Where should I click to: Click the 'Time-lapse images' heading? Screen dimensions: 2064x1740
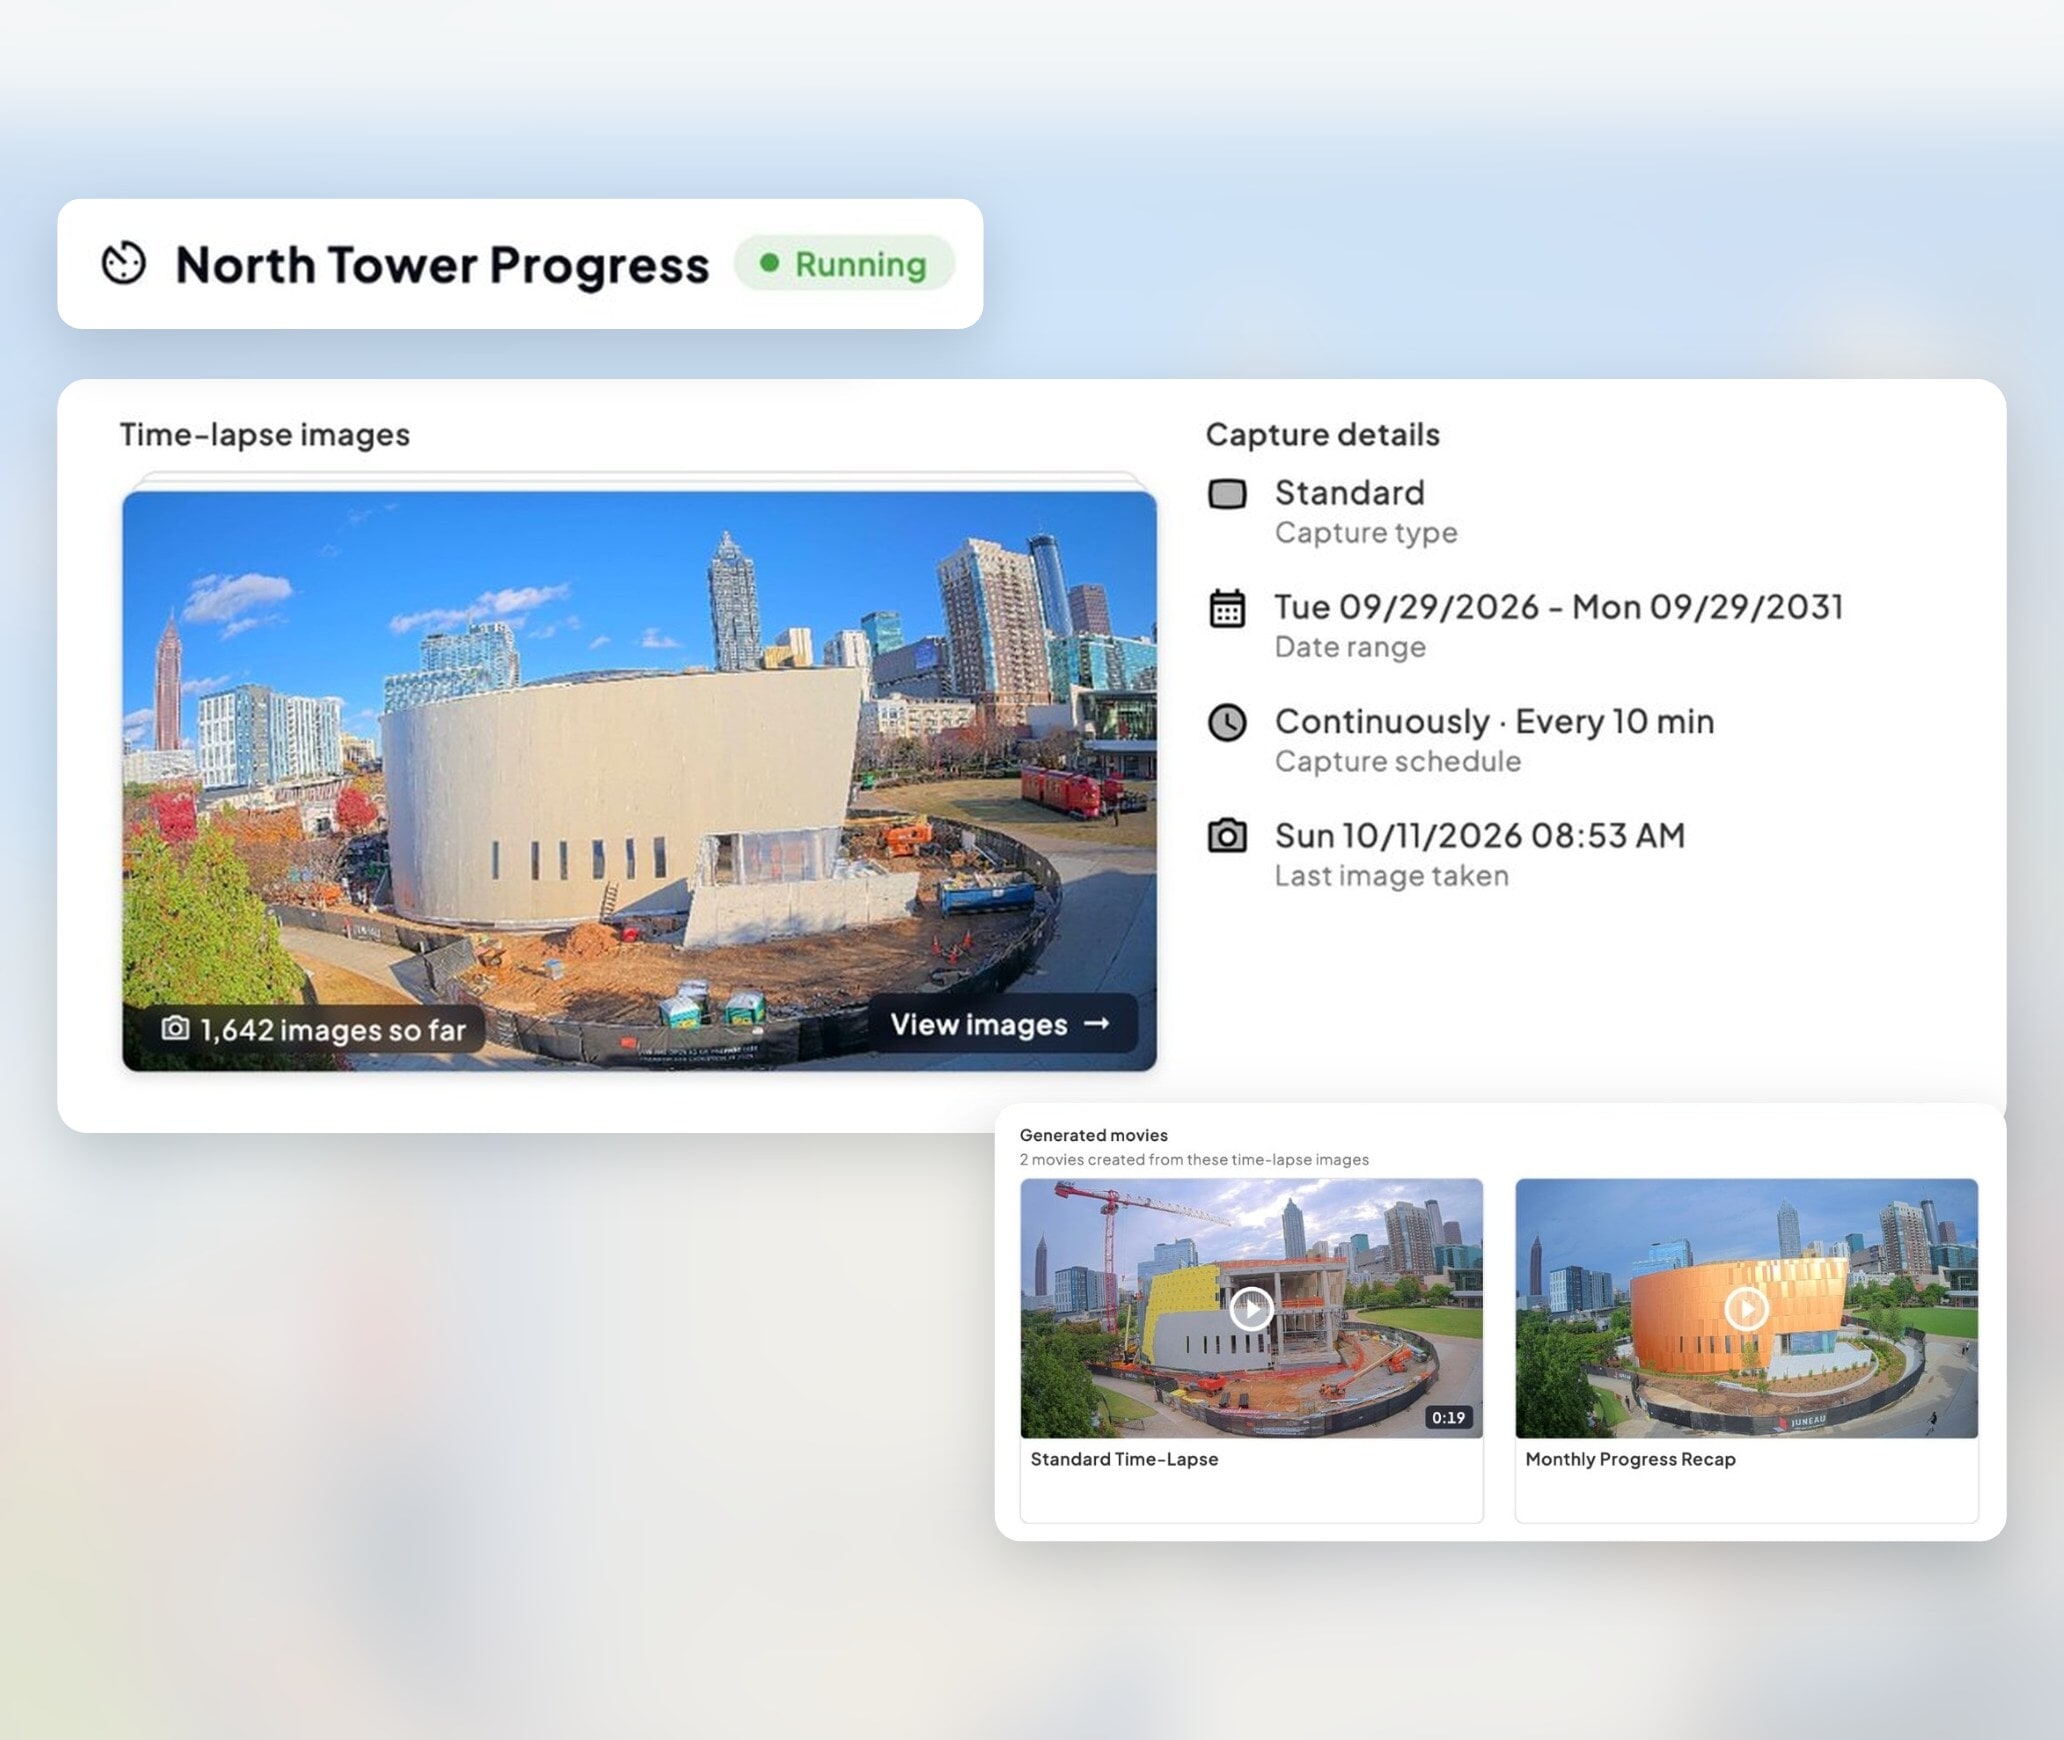265,435
